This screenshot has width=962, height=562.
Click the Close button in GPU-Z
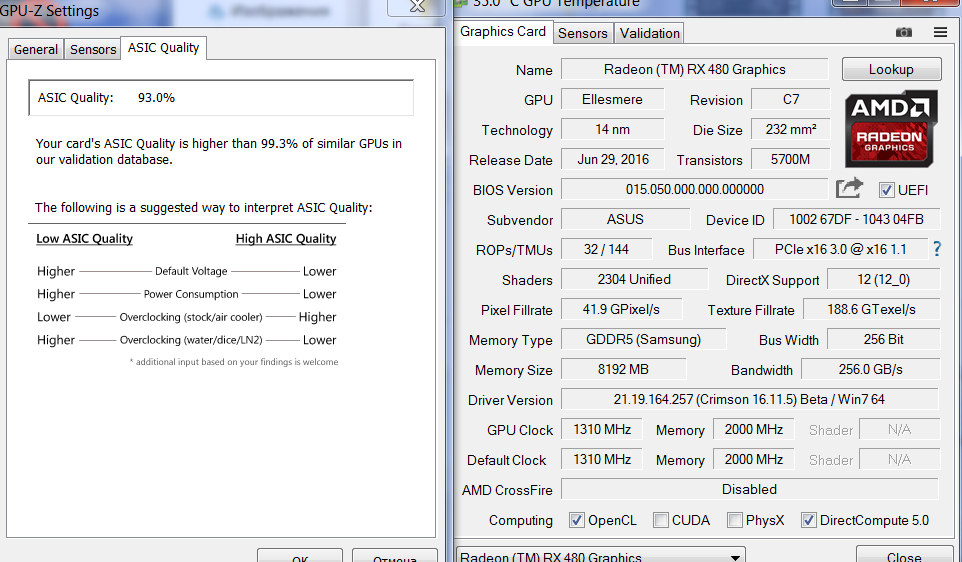pos(904,556)
